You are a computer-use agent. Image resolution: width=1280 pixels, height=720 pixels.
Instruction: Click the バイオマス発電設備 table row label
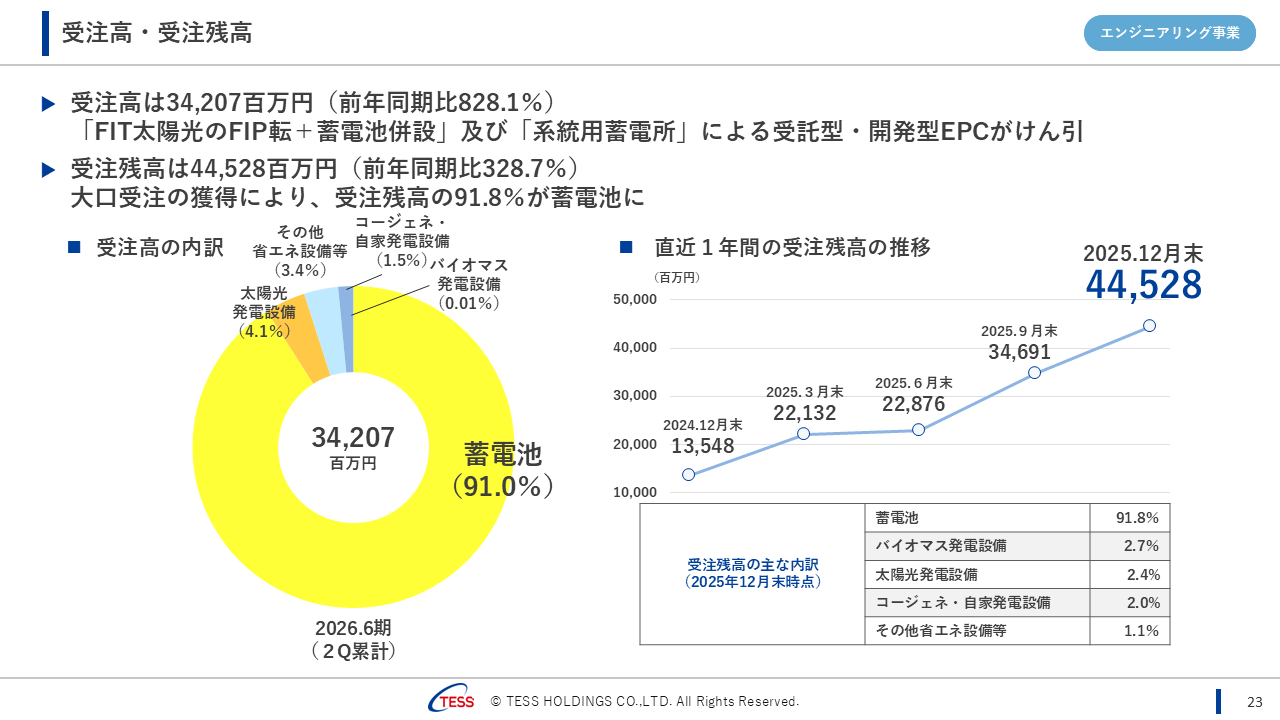pos(940,546)
